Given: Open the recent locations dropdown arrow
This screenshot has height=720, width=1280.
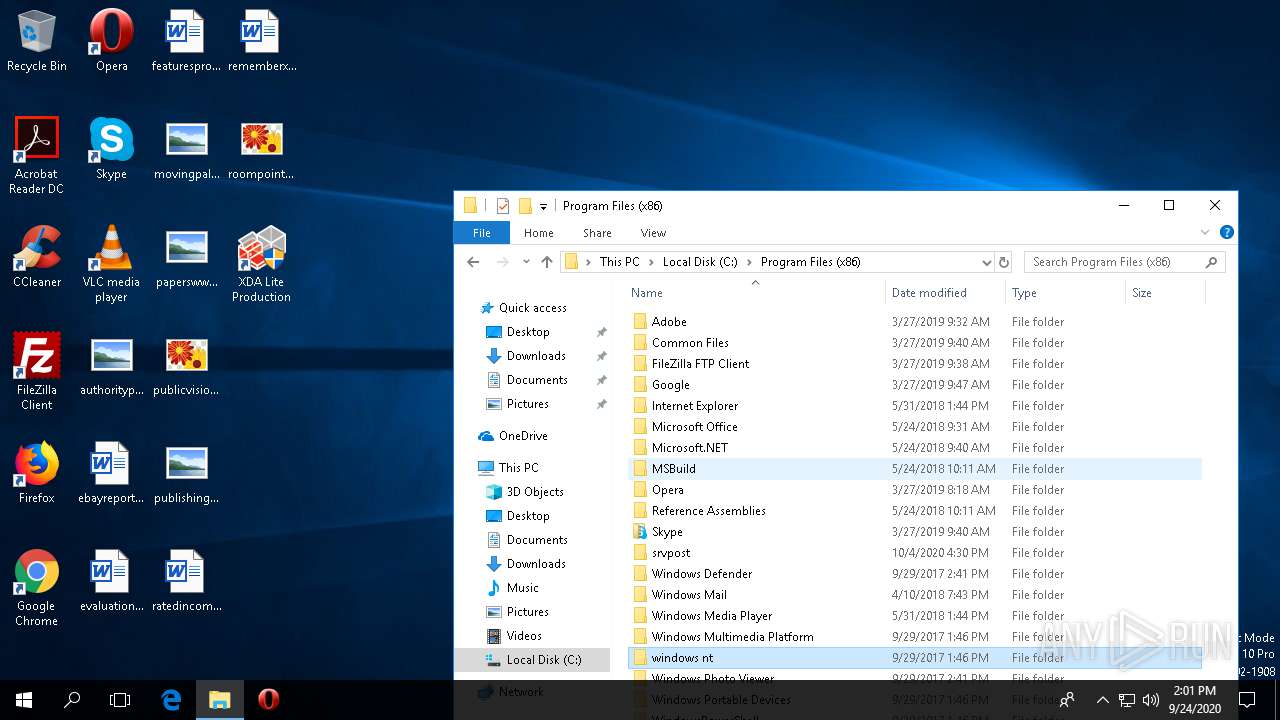Looking at the screenshot, I should 526,262.
